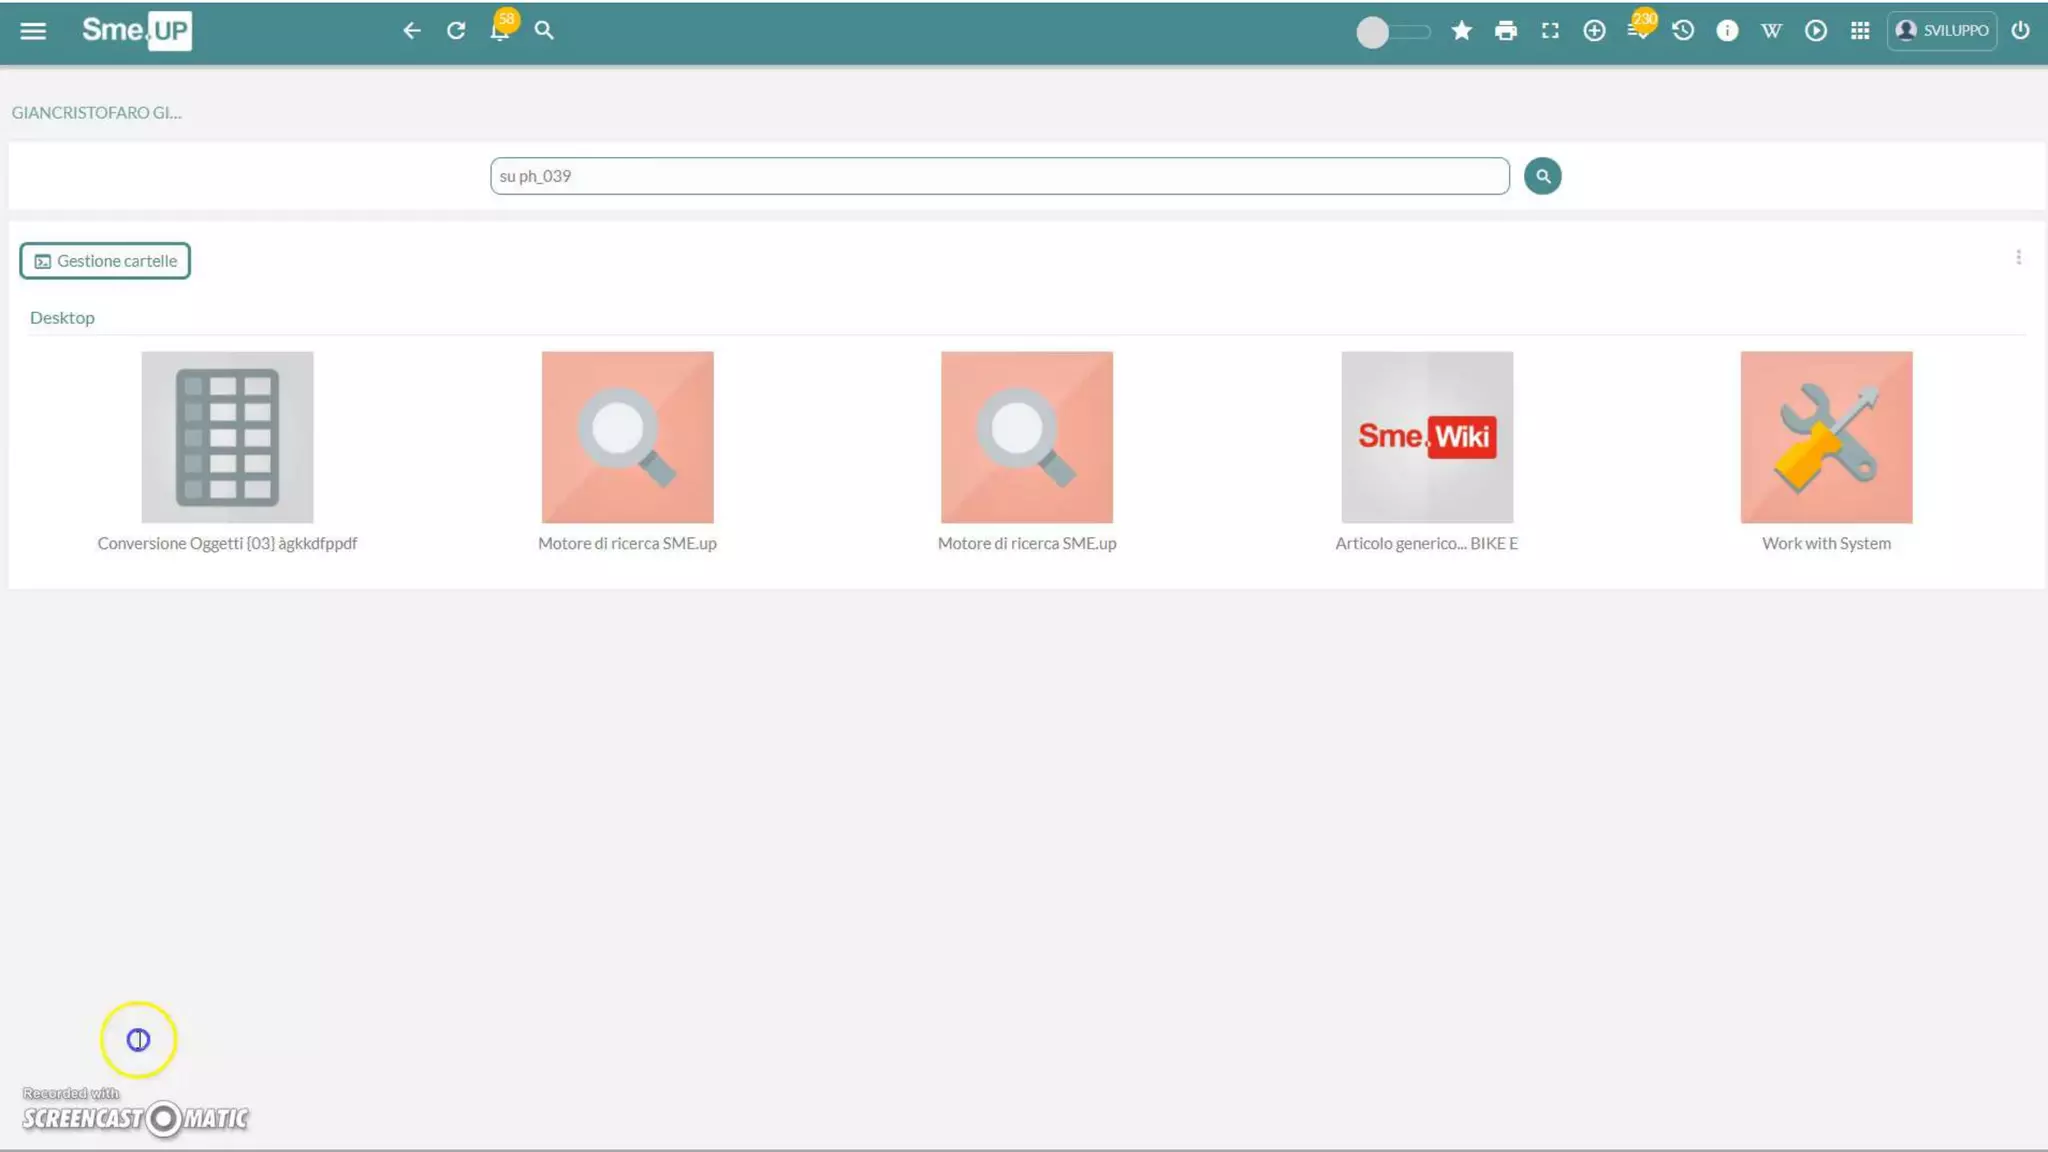The width and height of the screenshot is (2048, 1152).
Task: Click the search field containing su ph_039
Action: (998, 176)
